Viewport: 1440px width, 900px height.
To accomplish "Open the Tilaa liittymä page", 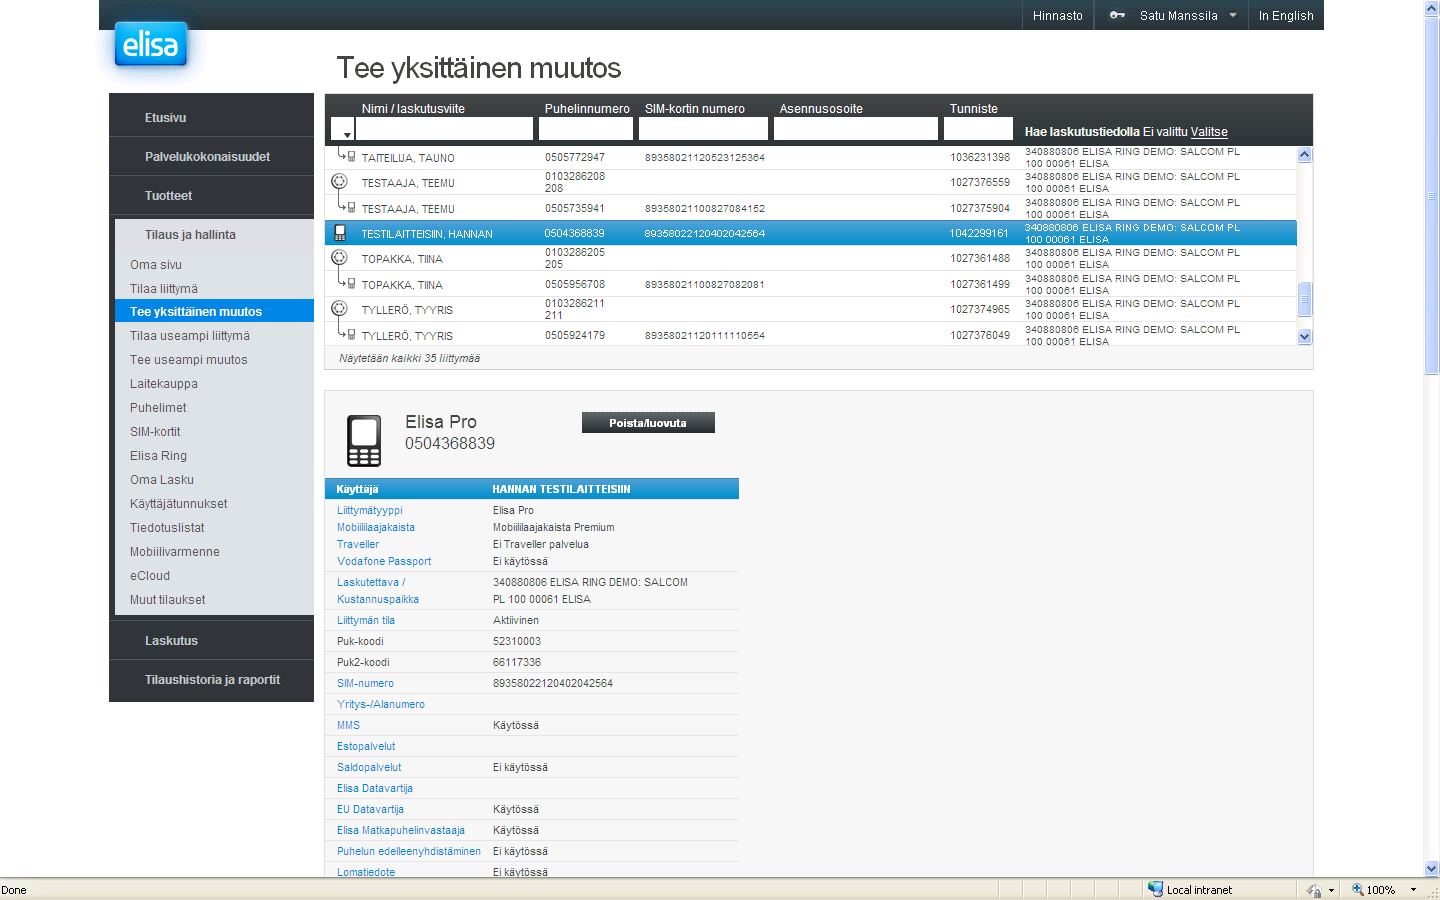I will pos(164,288).
